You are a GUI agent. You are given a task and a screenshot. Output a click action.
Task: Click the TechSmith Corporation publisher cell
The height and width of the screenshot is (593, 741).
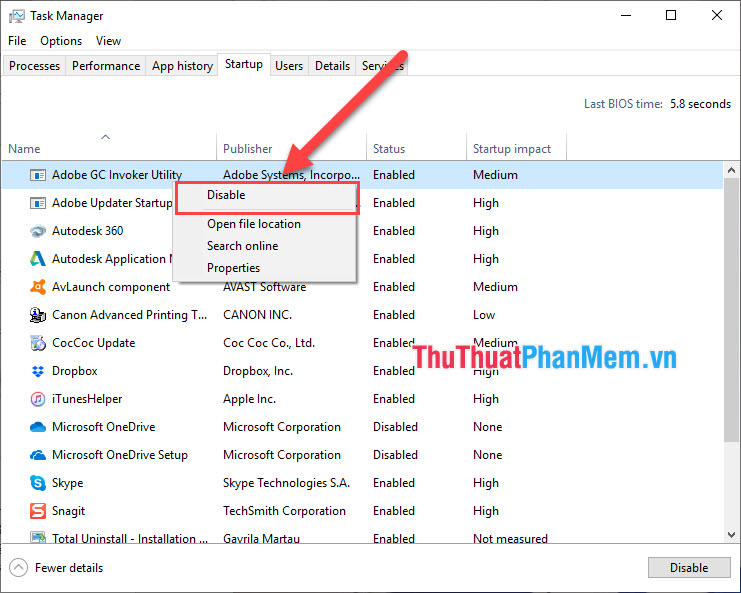tap(284, 511)
